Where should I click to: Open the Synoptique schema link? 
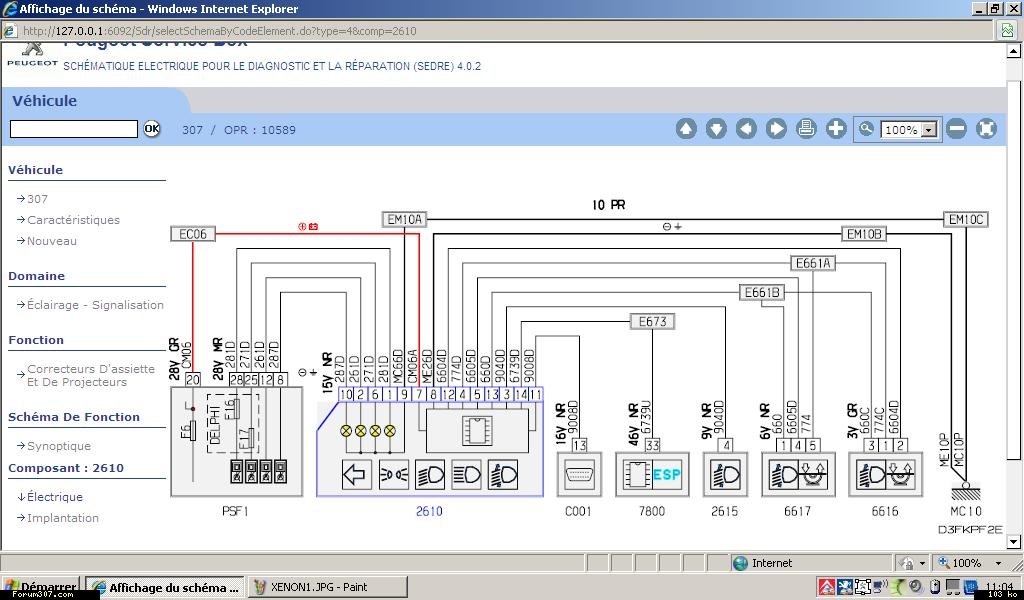59,446
